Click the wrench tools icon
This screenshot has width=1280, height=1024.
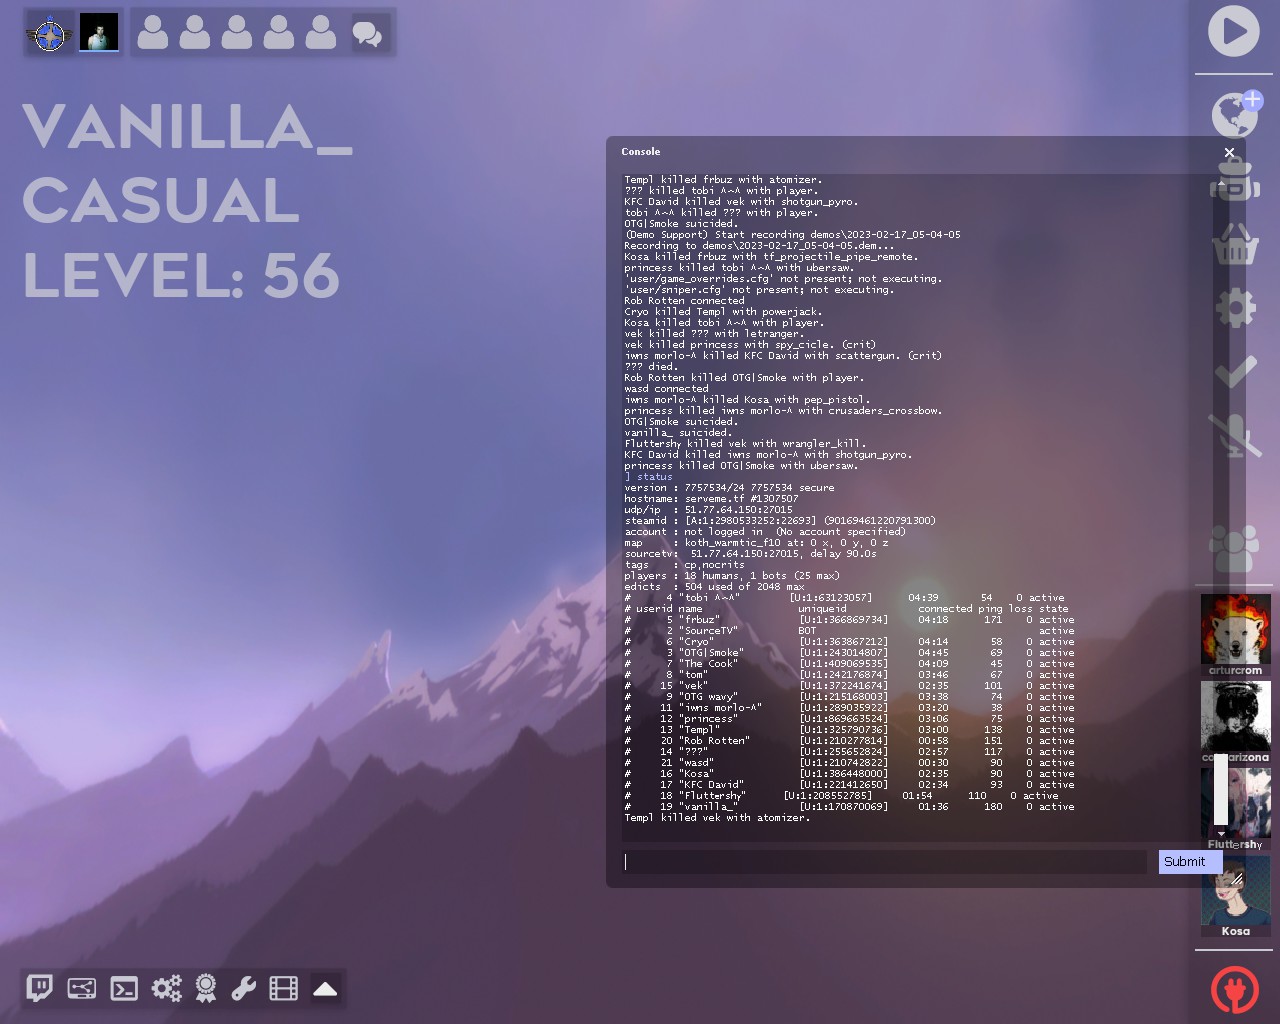click(x=244, y=989)
